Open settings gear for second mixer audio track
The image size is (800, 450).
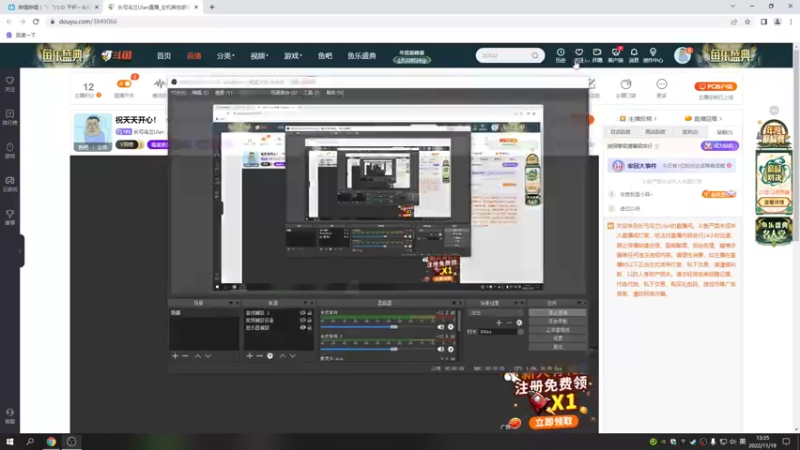tap(451, 349)
